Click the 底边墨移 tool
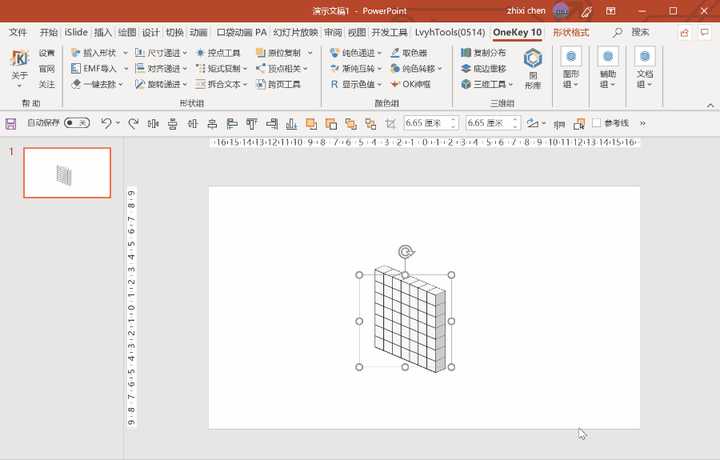Screen dimensions: 720x460 click(484, 68)
